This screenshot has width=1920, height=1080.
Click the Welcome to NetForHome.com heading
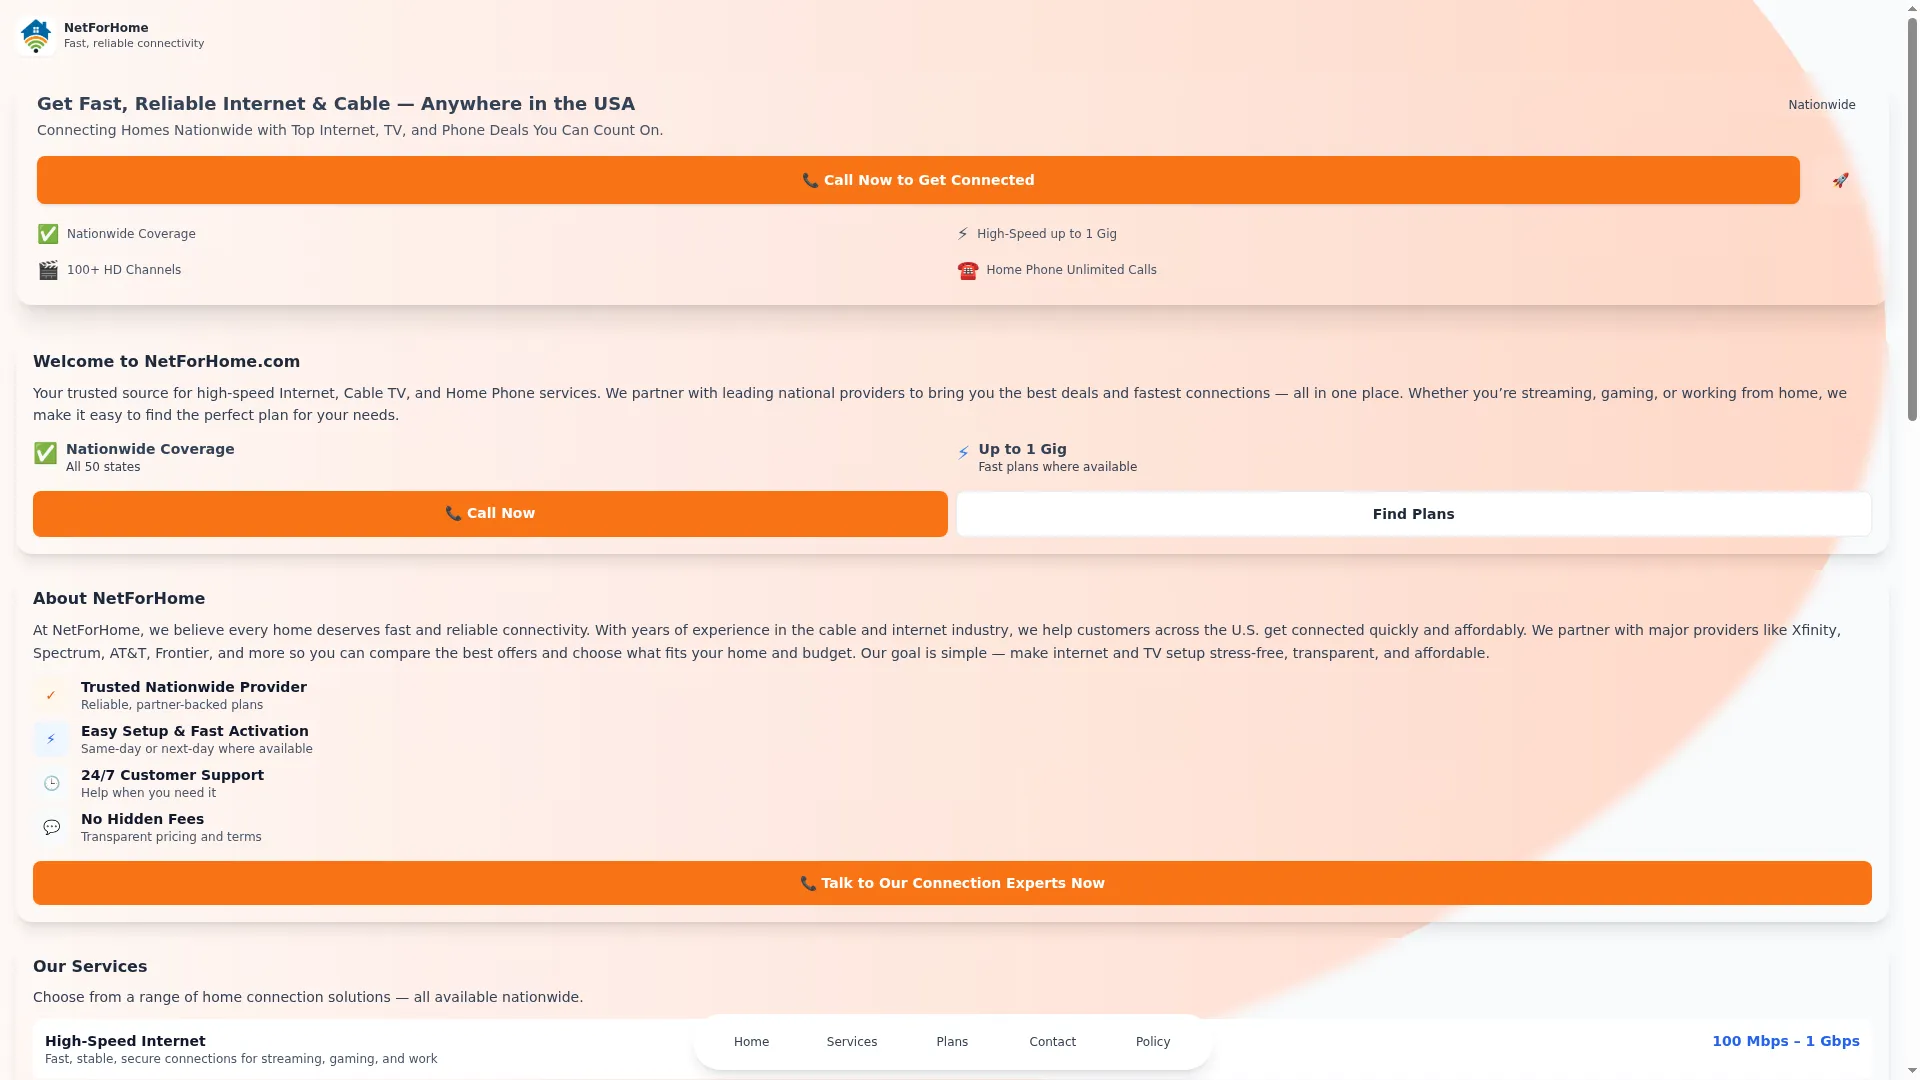pyautogui.click(x=166, y=362)
